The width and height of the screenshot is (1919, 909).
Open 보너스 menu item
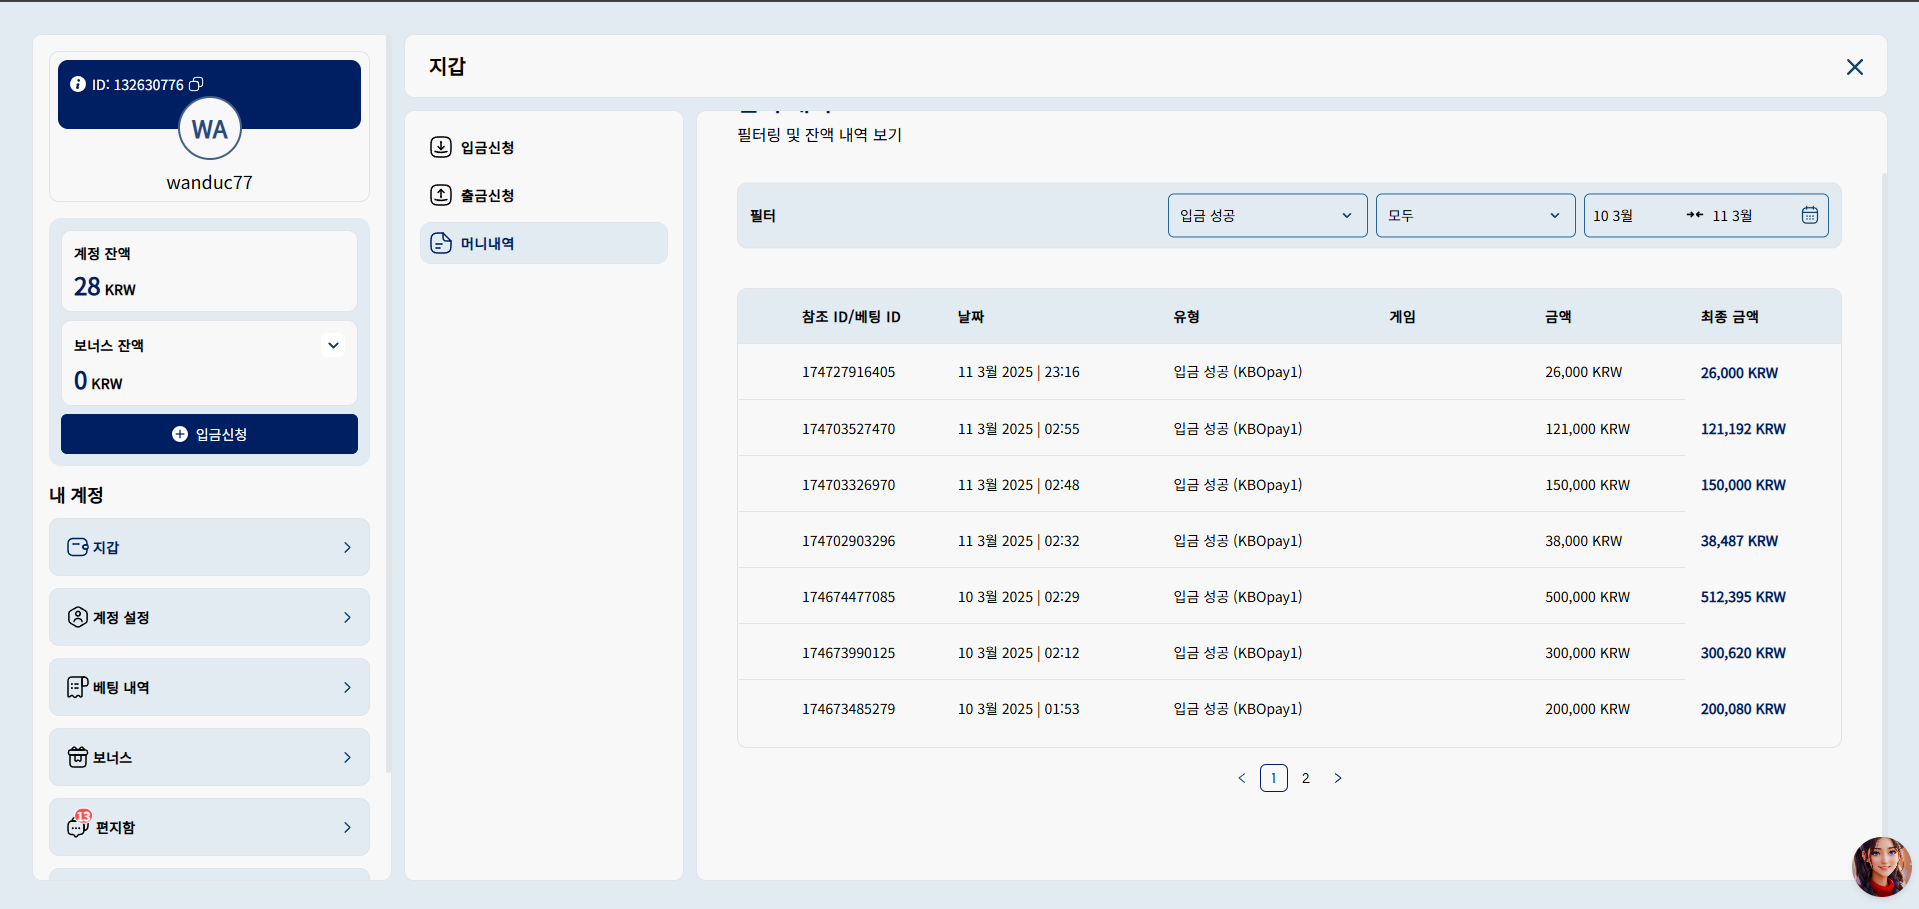tap(209, 757)
